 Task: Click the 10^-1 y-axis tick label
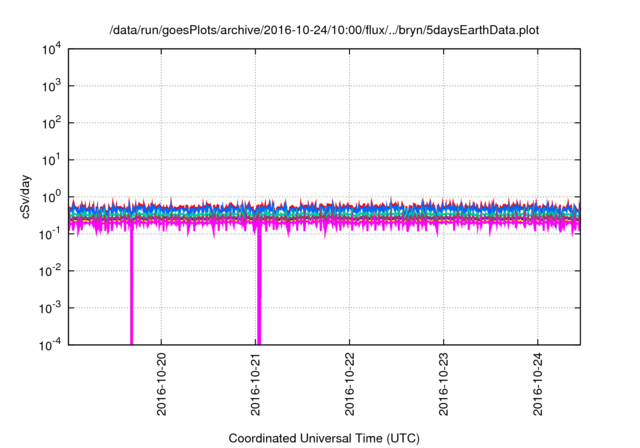point(51,234)
